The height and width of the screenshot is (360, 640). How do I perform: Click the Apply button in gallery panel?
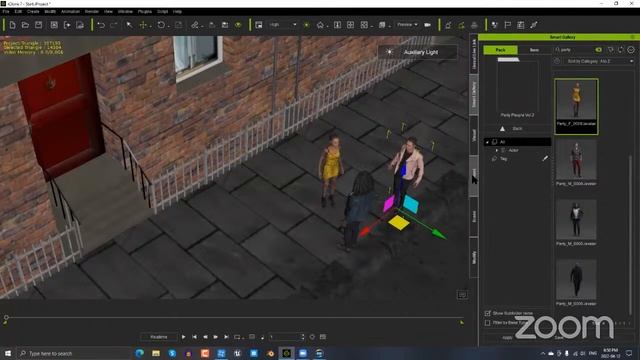(507, 338)
